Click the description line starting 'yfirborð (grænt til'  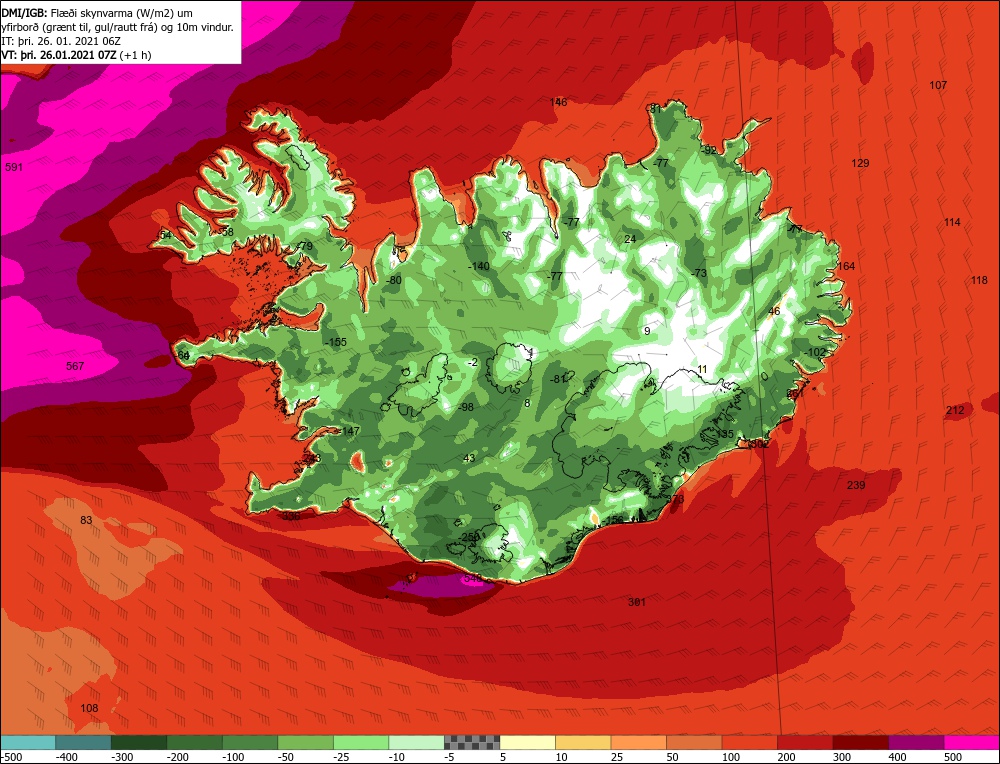pos(117,27)
